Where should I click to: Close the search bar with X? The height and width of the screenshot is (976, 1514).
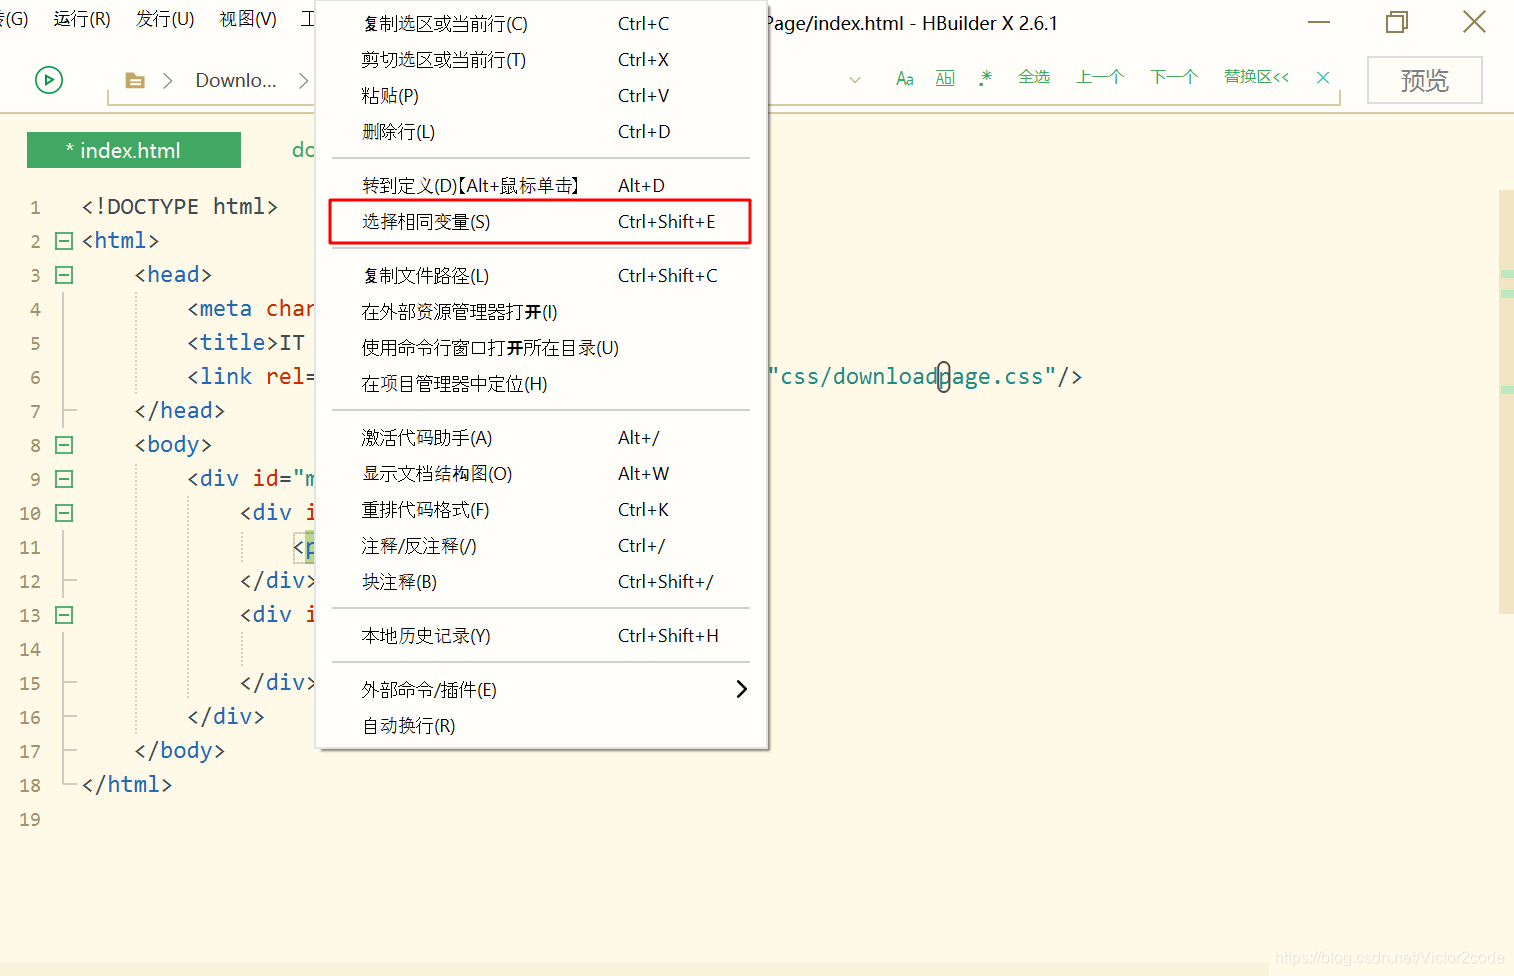[1323, 77]
